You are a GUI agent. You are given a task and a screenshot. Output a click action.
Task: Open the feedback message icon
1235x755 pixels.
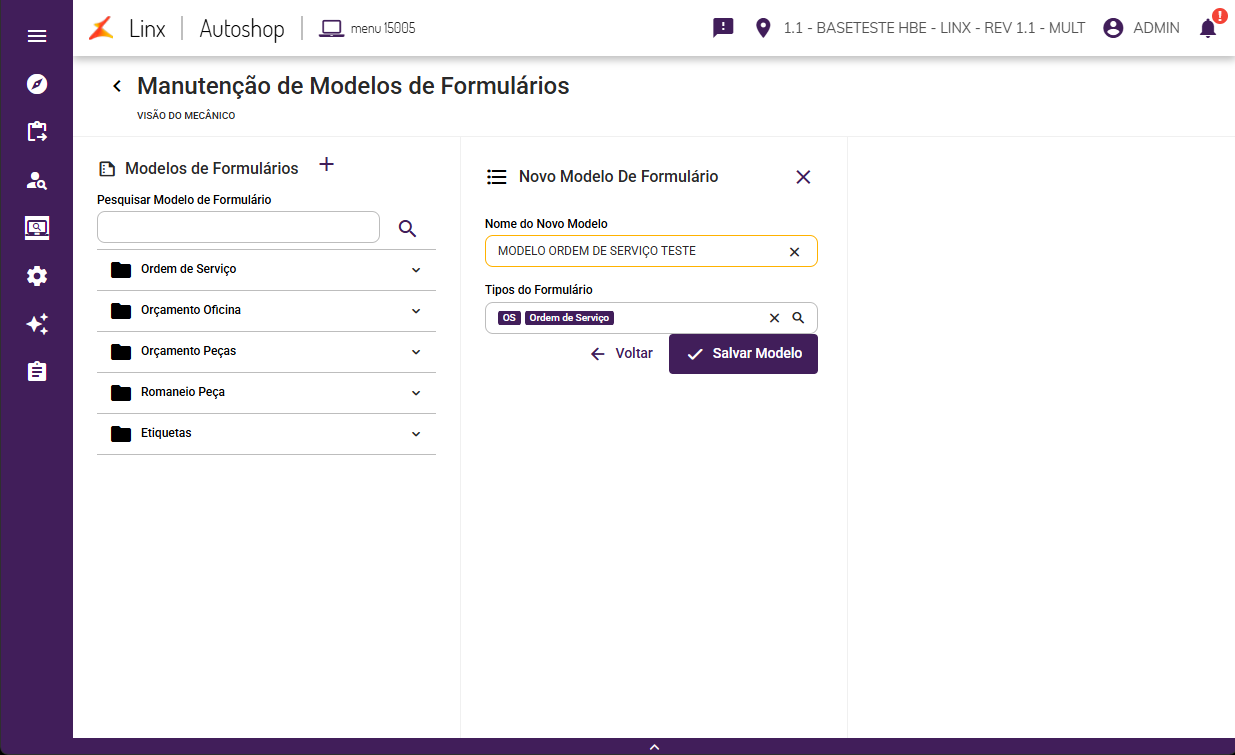point(723,28)
